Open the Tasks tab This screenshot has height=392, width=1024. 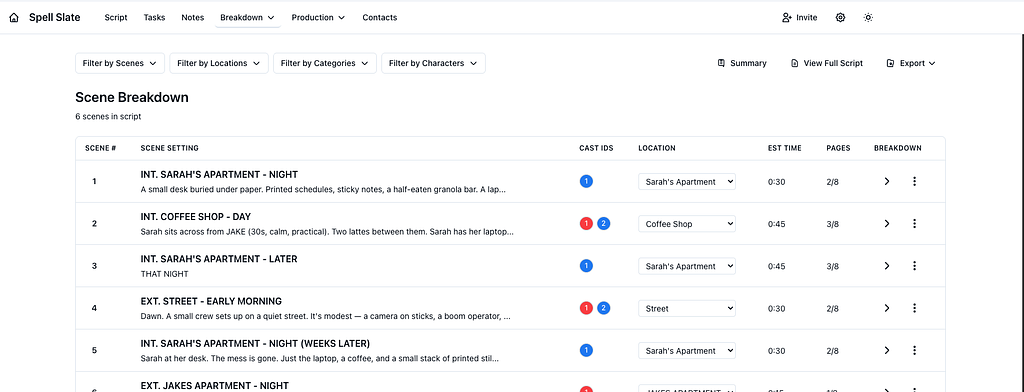(154, 18)
